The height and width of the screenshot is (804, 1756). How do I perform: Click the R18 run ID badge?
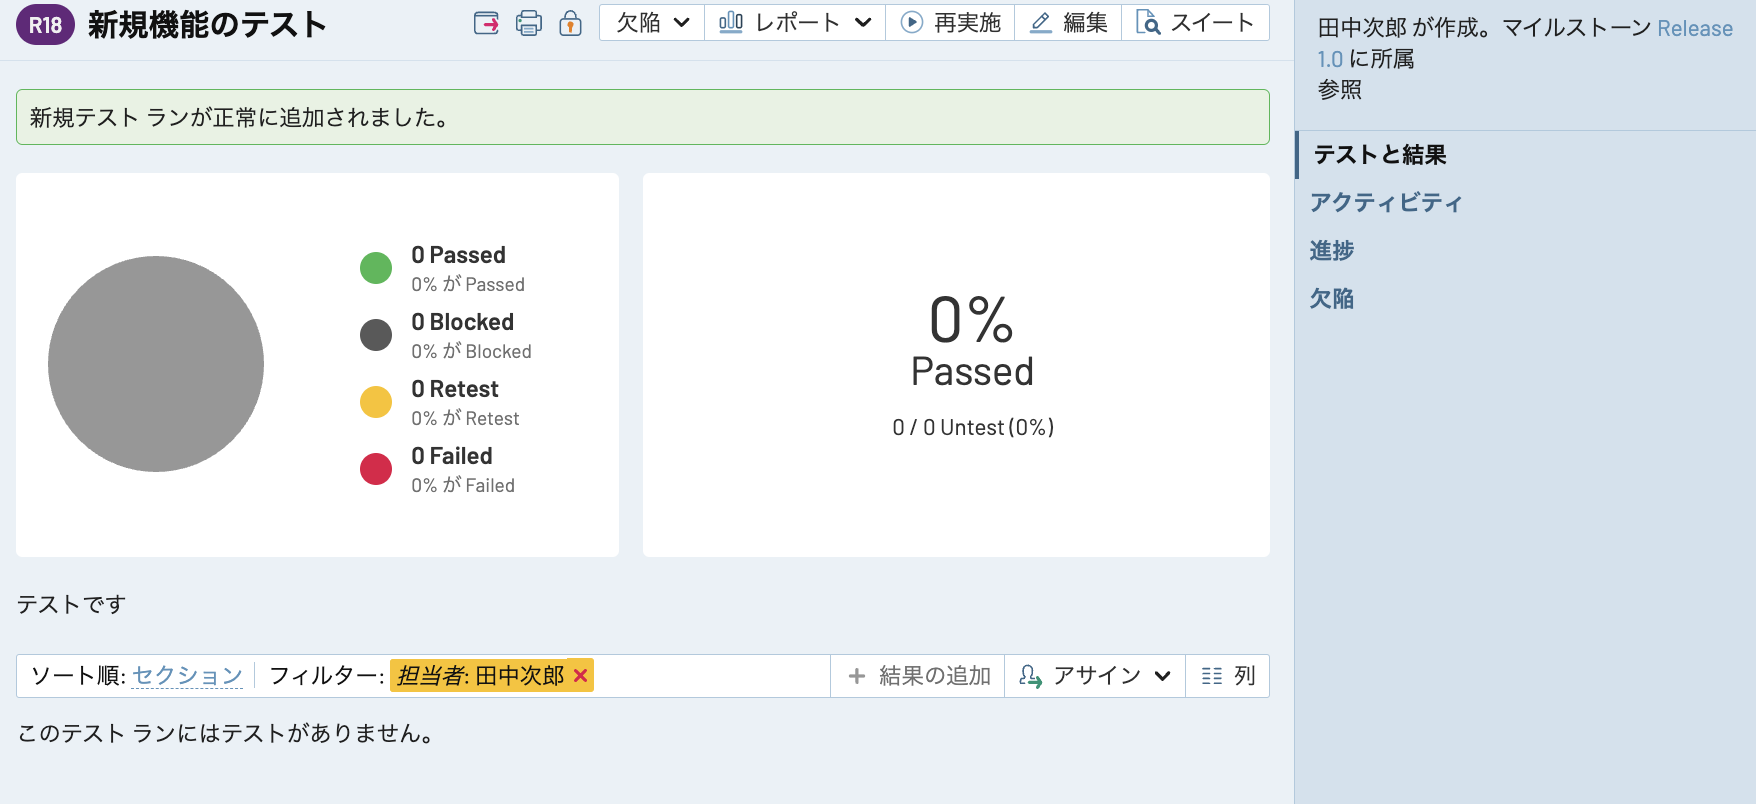point(45,25)
